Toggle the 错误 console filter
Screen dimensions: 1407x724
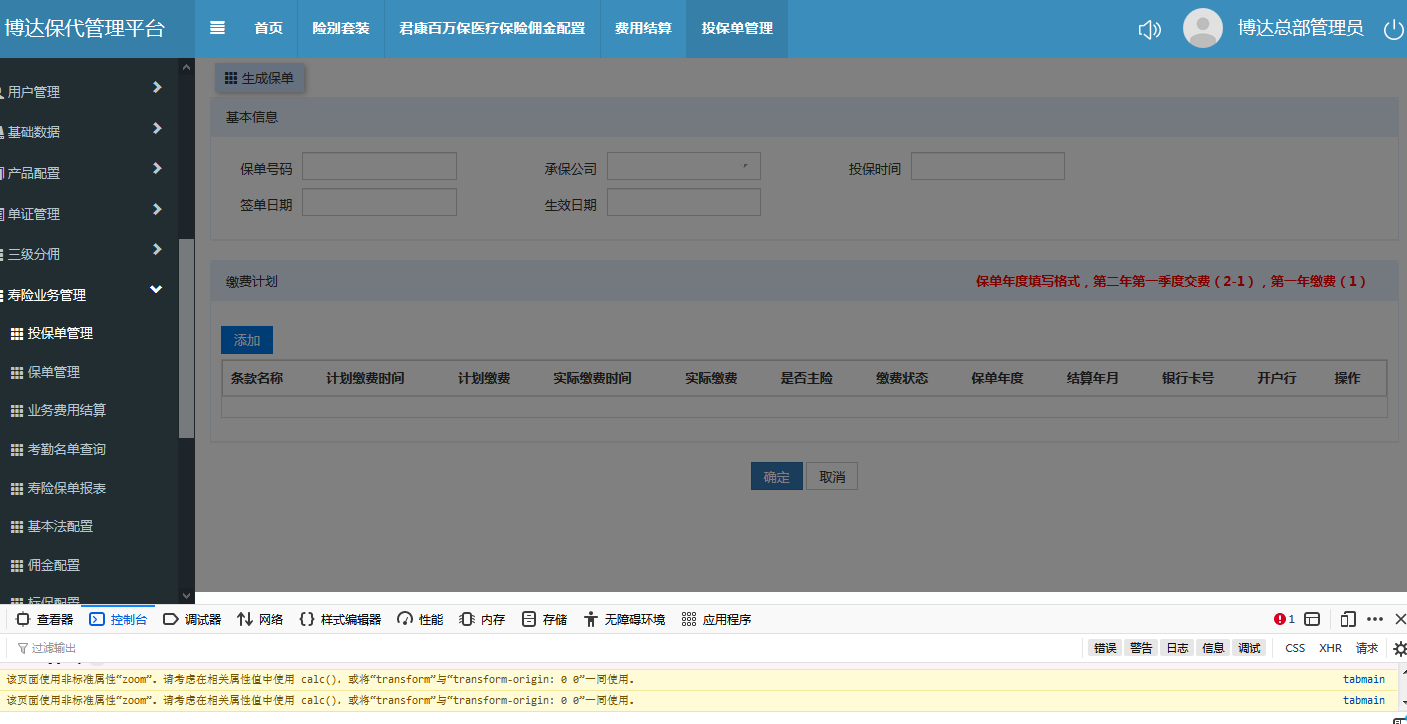pos(1105,648)
